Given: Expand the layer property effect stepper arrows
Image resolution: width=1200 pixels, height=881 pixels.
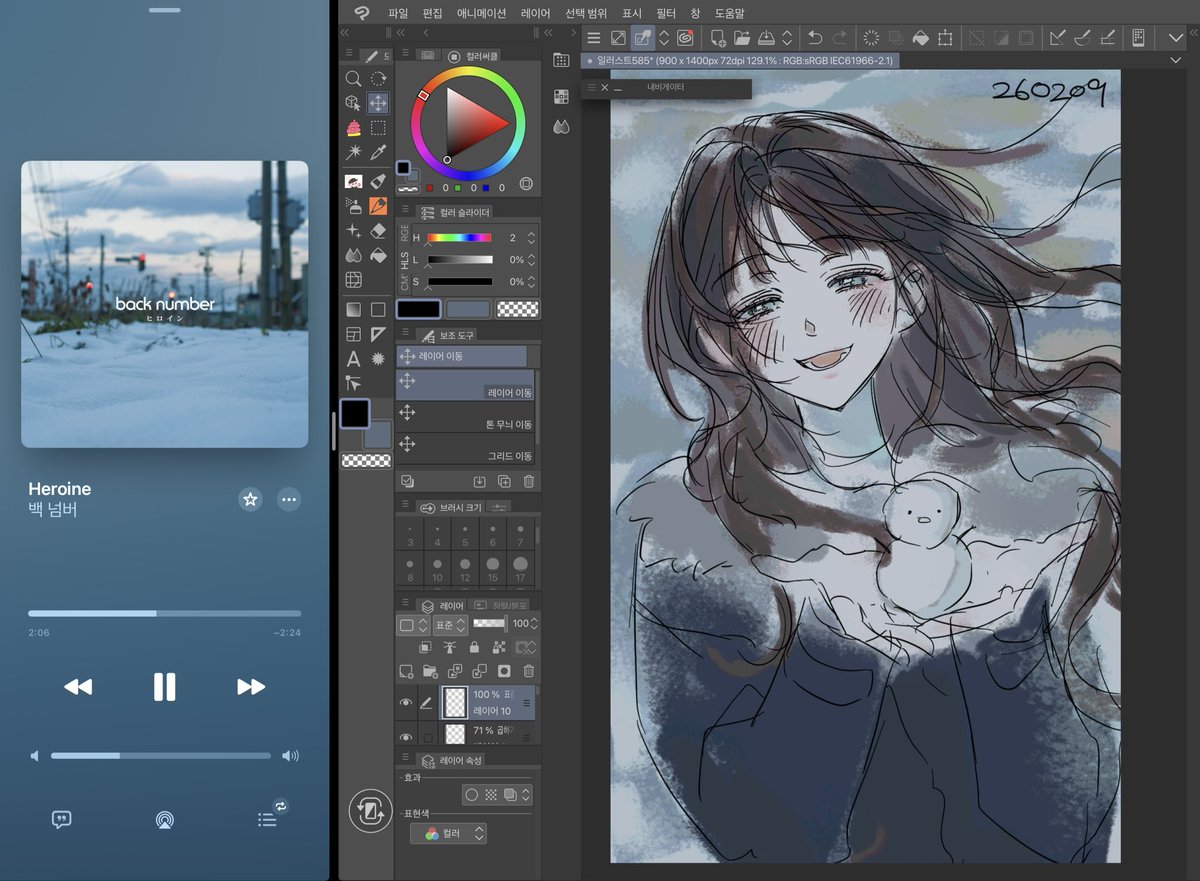Looking at the screenshot, I should pos(526,795).
